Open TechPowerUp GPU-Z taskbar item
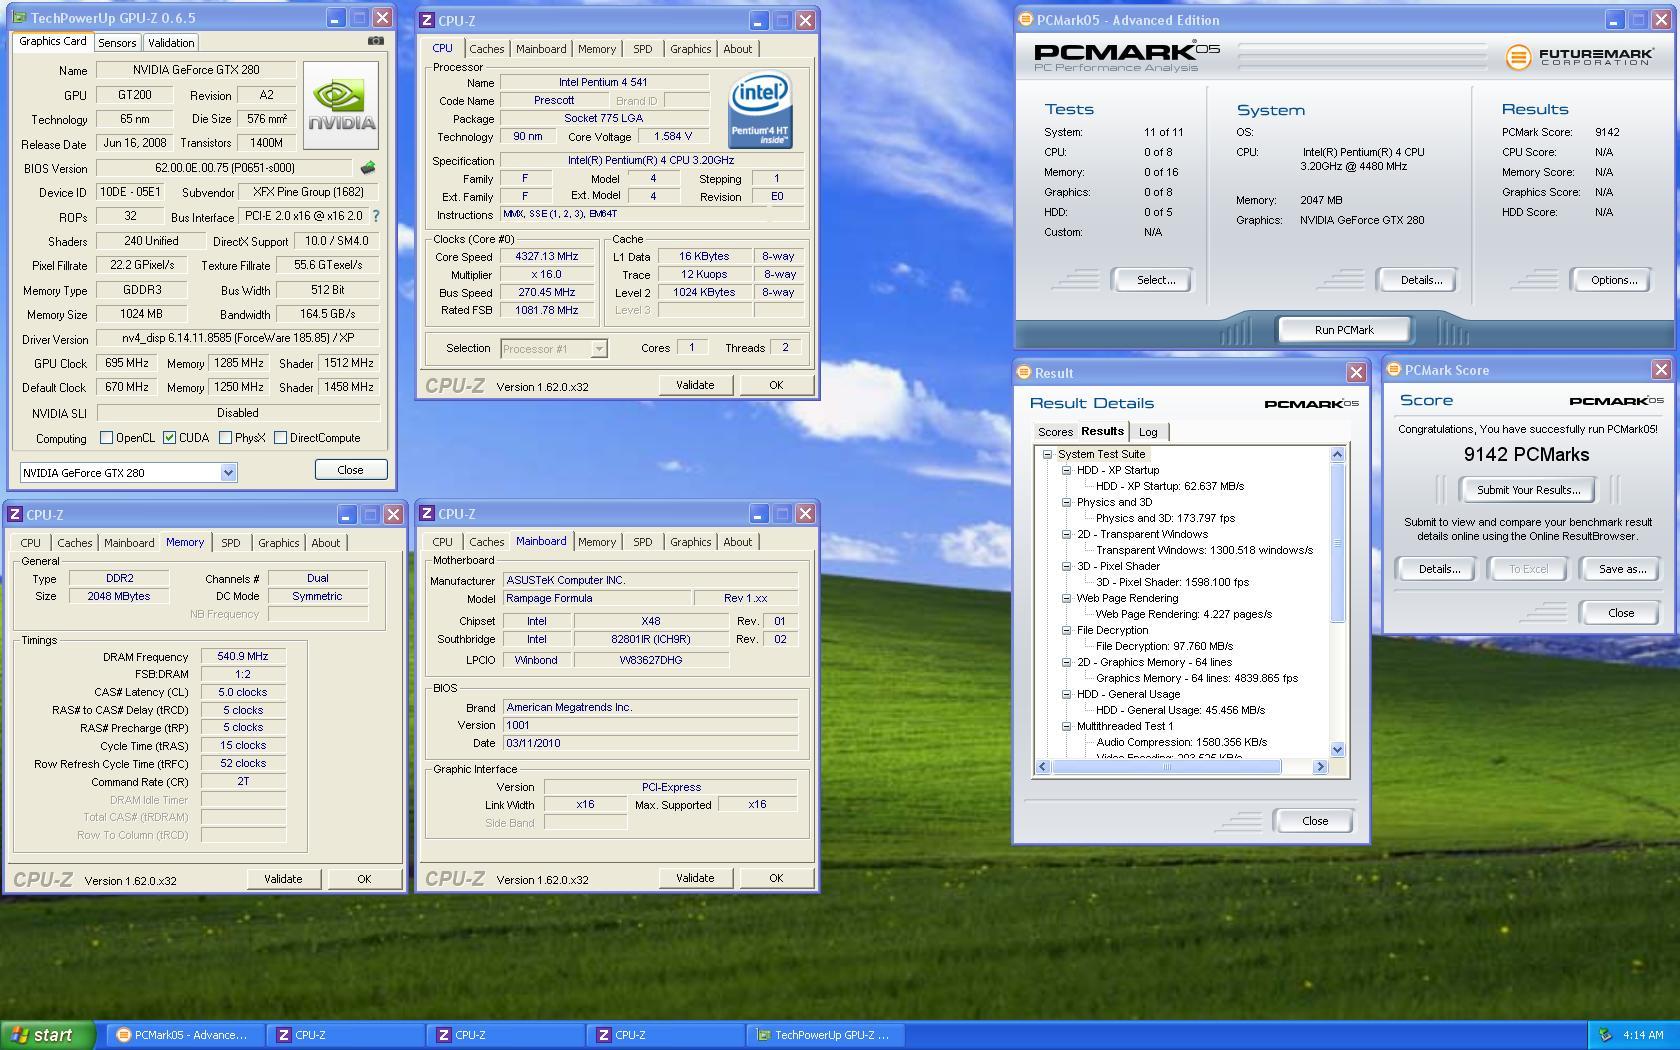 coord(826,1035)
